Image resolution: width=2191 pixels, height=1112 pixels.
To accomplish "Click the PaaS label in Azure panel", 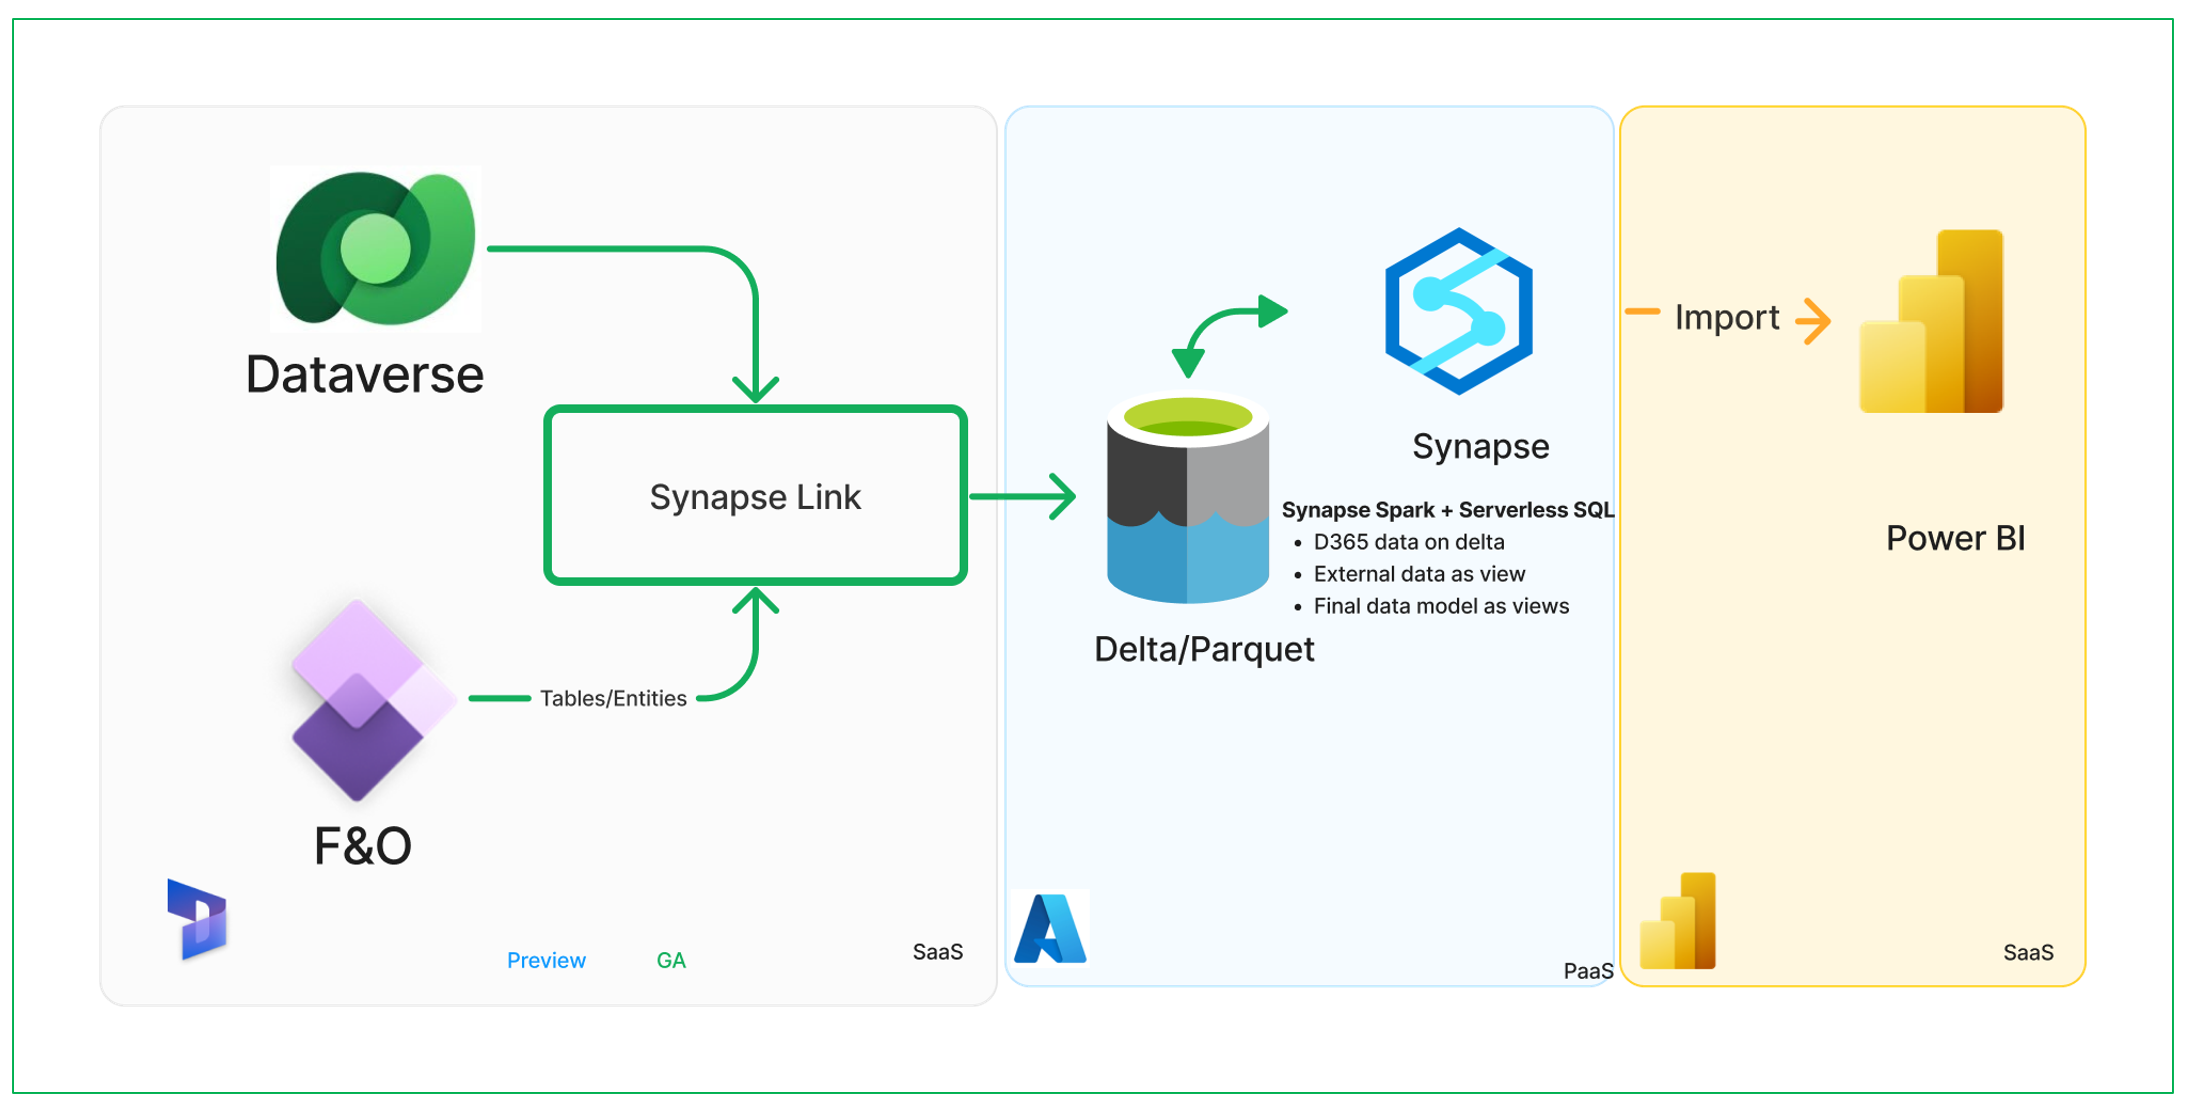I will click(1587, 970).
